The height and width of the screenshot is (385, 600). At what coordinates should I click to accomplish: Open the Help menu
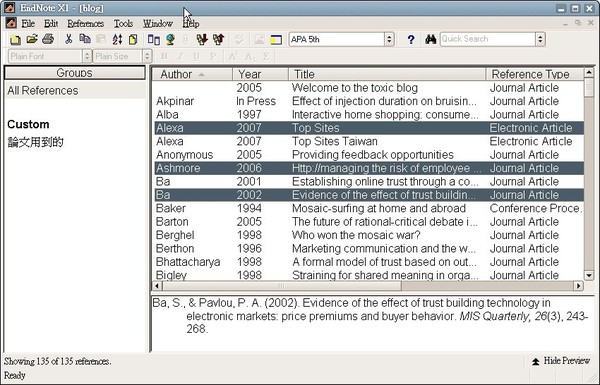click(x=191, y=23)
